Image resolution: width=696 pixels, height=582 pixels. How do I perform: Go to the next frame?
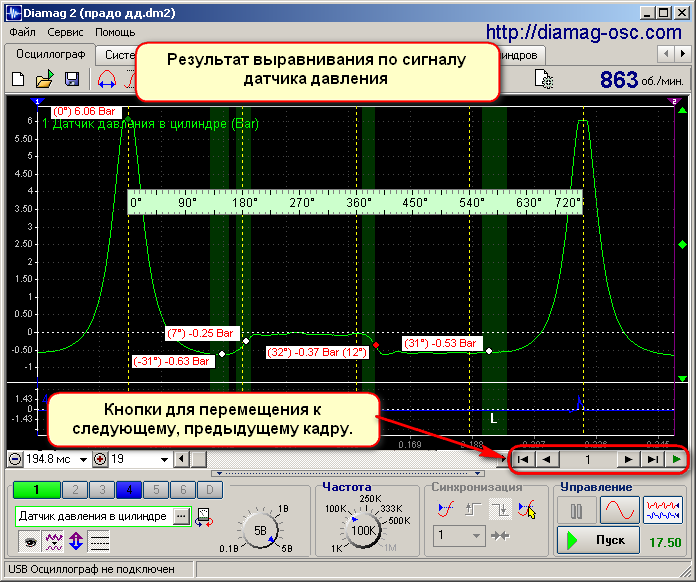629,459
